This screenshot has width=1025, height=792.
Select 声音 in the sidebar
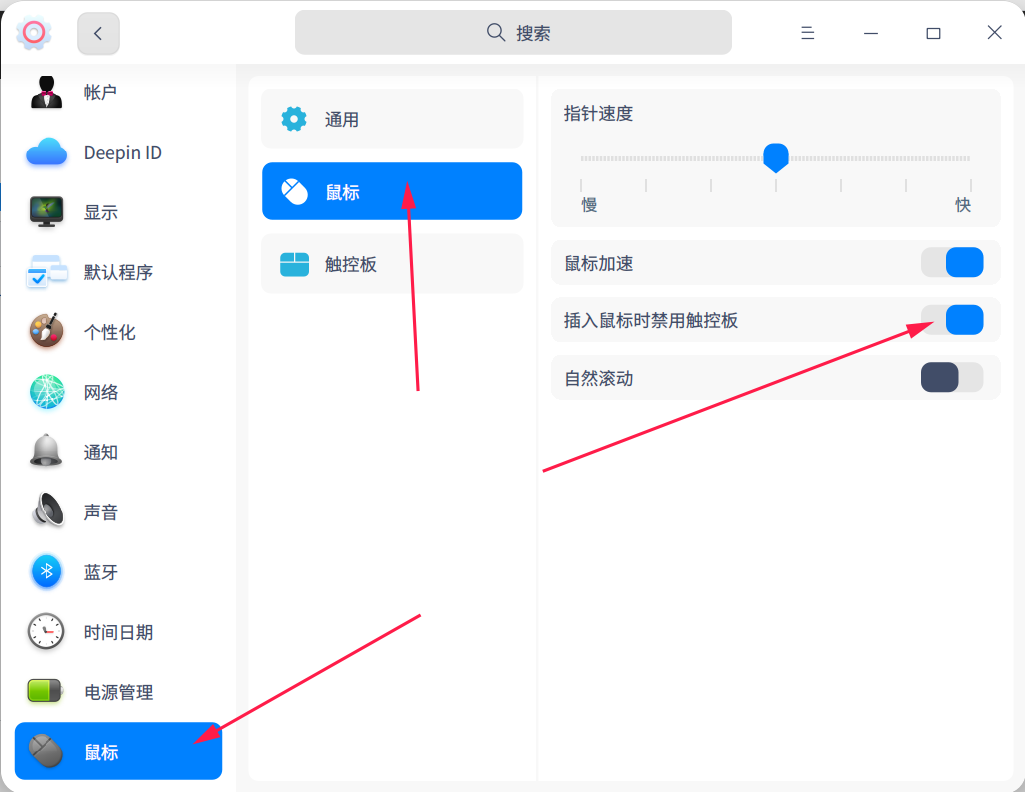point(118,512)
